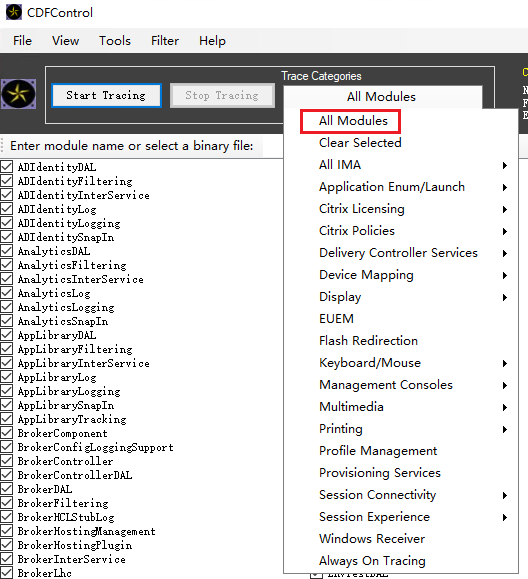This screenshot has width=528, height=579.
Task: Click the CDFControl title bar star icon
Action: click(x=14, y=12)
